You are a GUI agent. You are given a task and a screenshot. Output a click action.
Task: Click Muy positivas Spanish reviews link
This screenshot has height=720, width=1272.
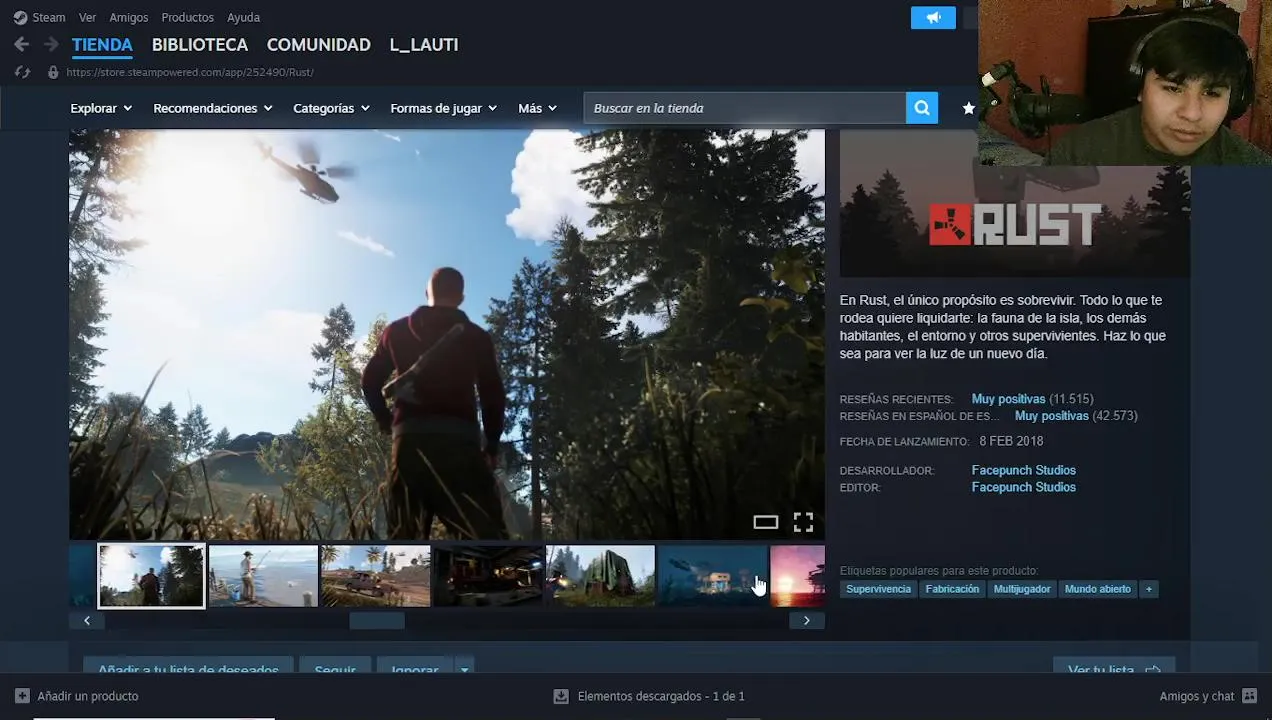pos(1051,416)
